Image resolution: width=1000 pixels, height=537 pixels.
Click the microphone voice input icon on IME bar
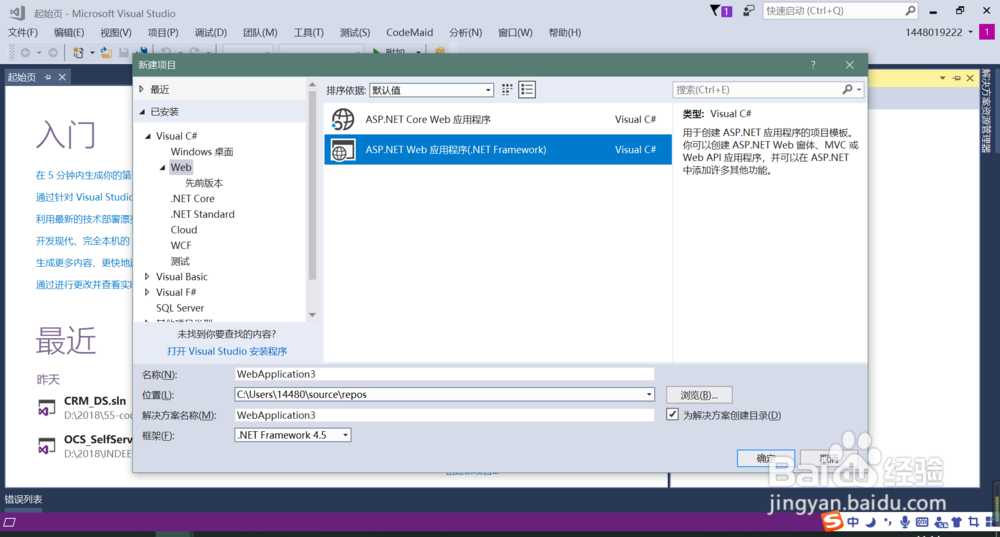(904, 522)
